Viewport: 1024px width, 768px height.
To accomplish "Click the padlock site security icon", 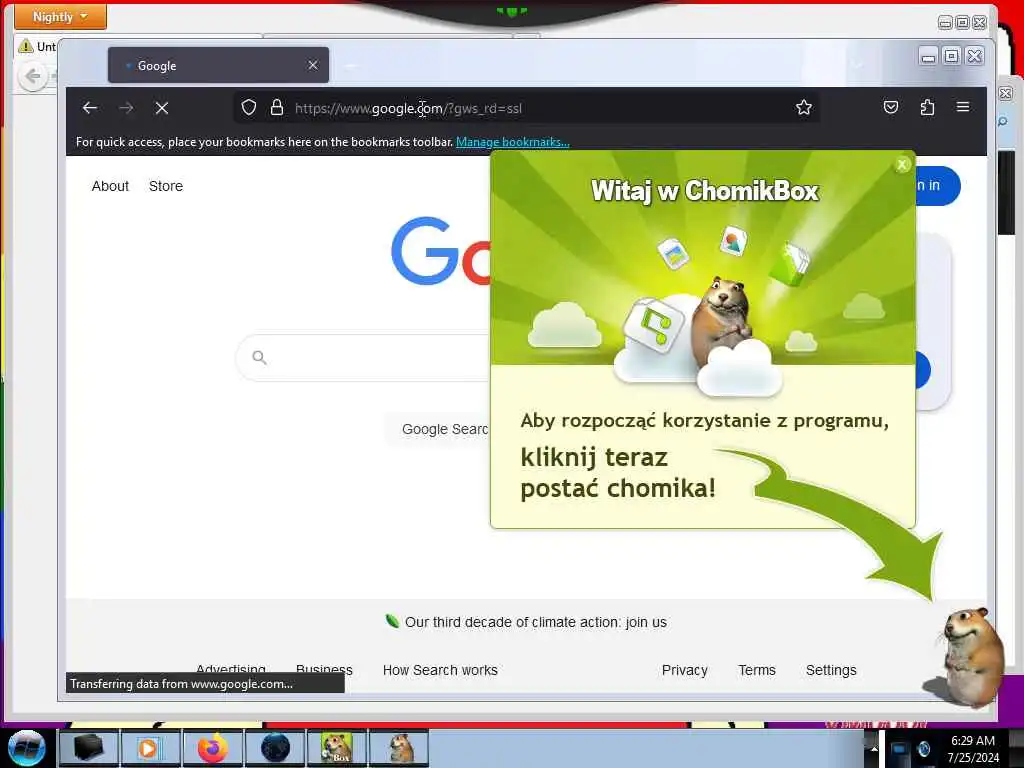I will tap(277, 107).
